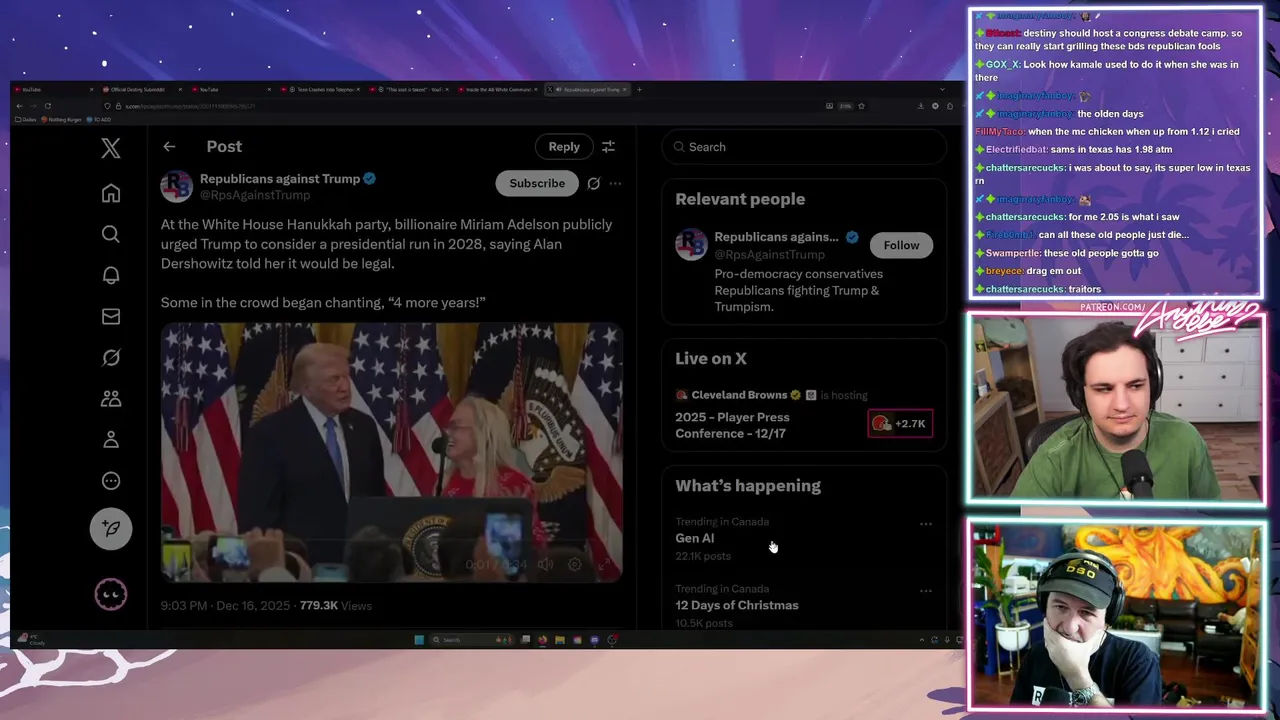Bookmark page with star icon
This screenshot has width=1280, height=720.
point(861,106)
